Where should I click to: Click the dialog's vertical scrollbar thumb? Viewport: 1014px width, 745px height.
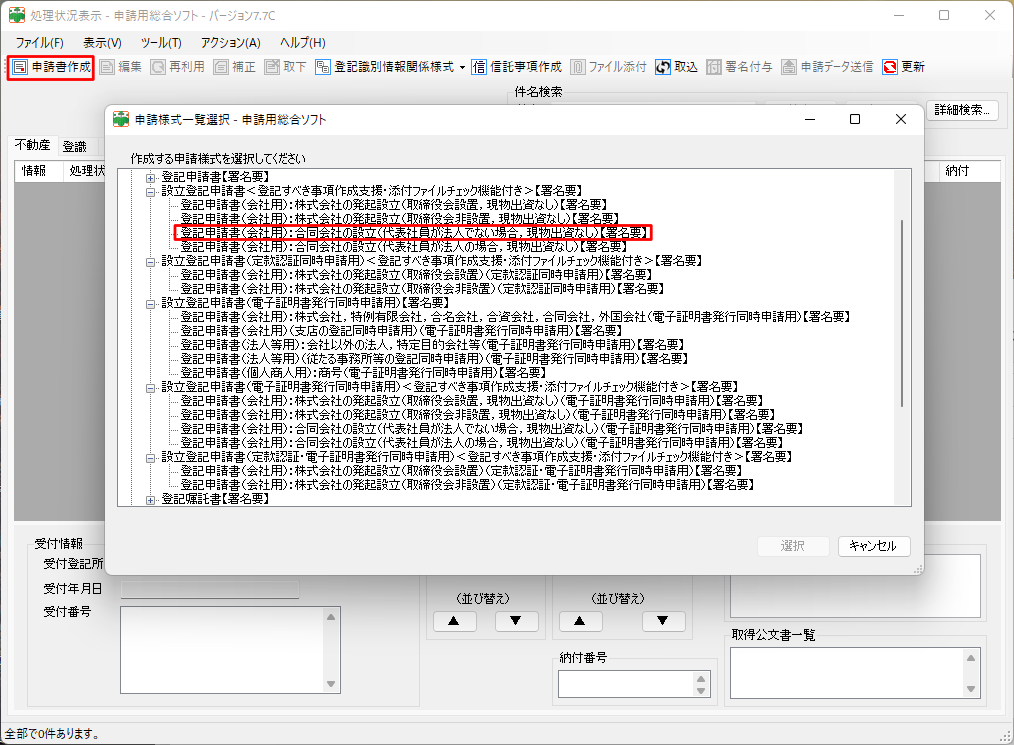pos(903,310)
